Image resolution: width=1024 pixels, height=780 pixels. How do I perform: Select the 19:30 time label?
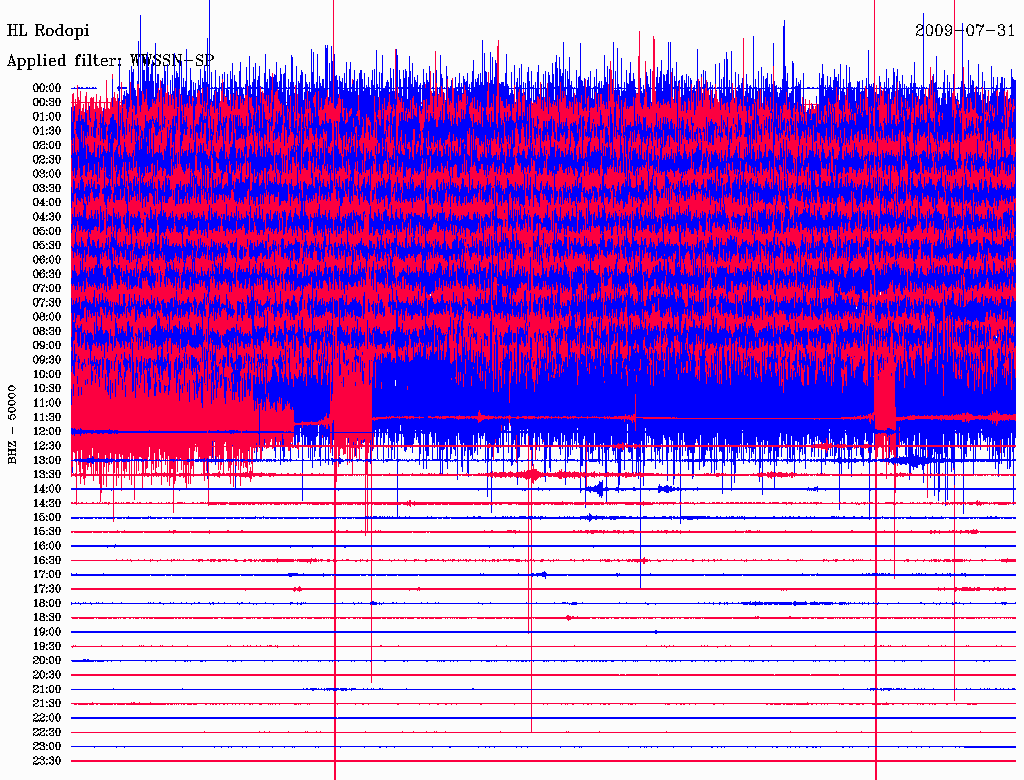coord(47,647)
